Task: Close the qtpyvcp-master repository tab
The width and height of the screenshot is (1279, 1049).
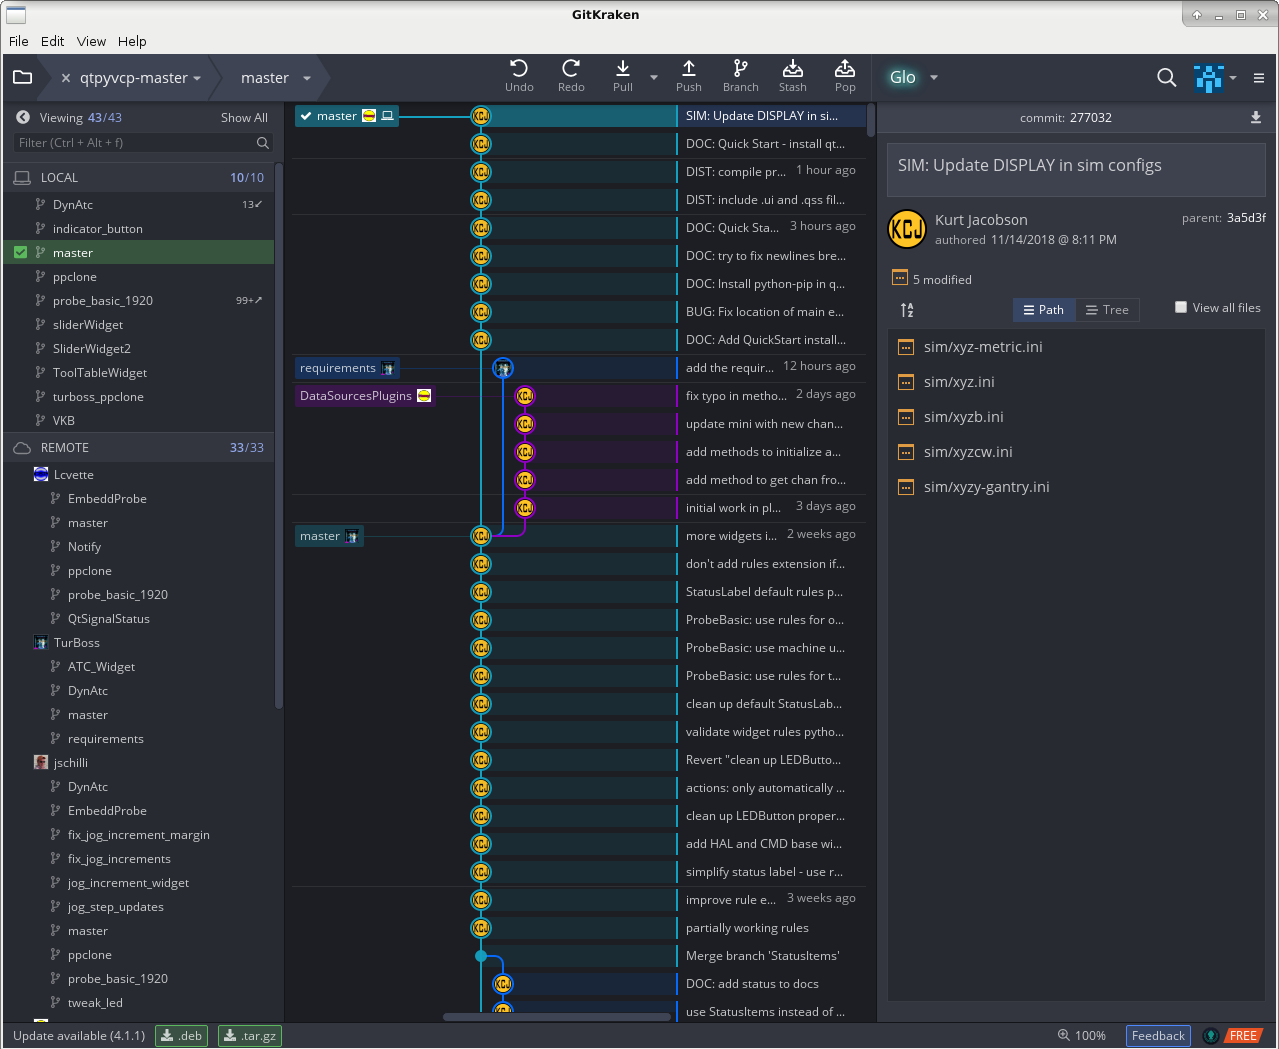Action: coord(66,78)
